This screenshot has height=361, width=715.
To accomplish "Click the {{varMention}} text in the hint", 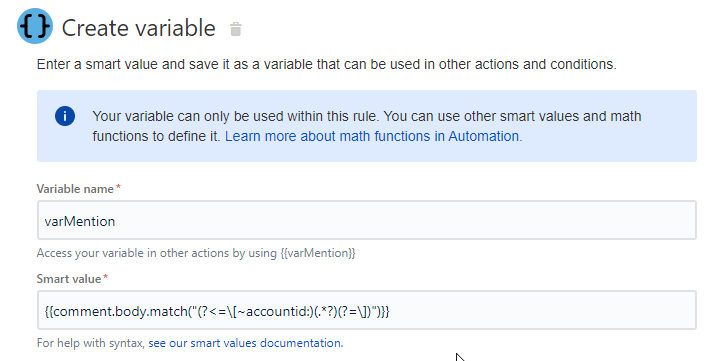I will (x=318, y=253).
